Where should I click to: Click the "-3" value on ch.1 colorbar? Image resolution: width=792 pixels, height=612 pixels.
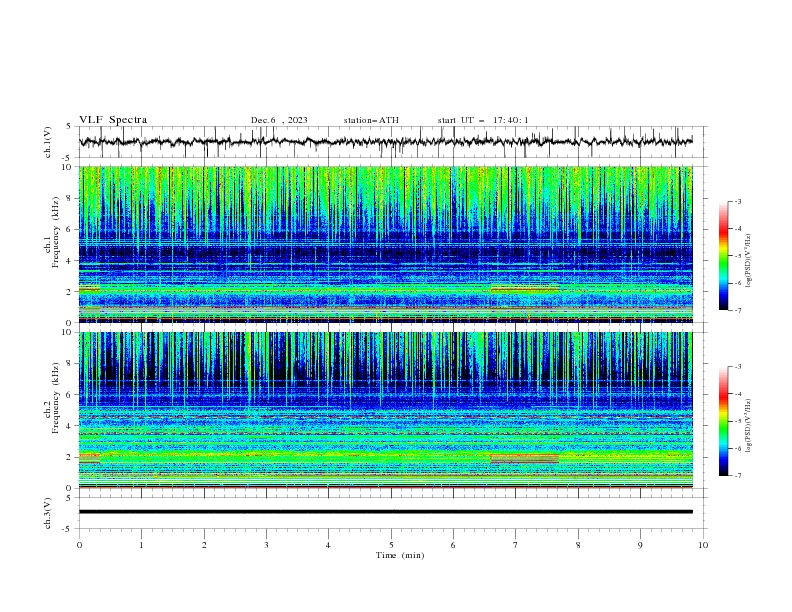[x=738, y=201]
